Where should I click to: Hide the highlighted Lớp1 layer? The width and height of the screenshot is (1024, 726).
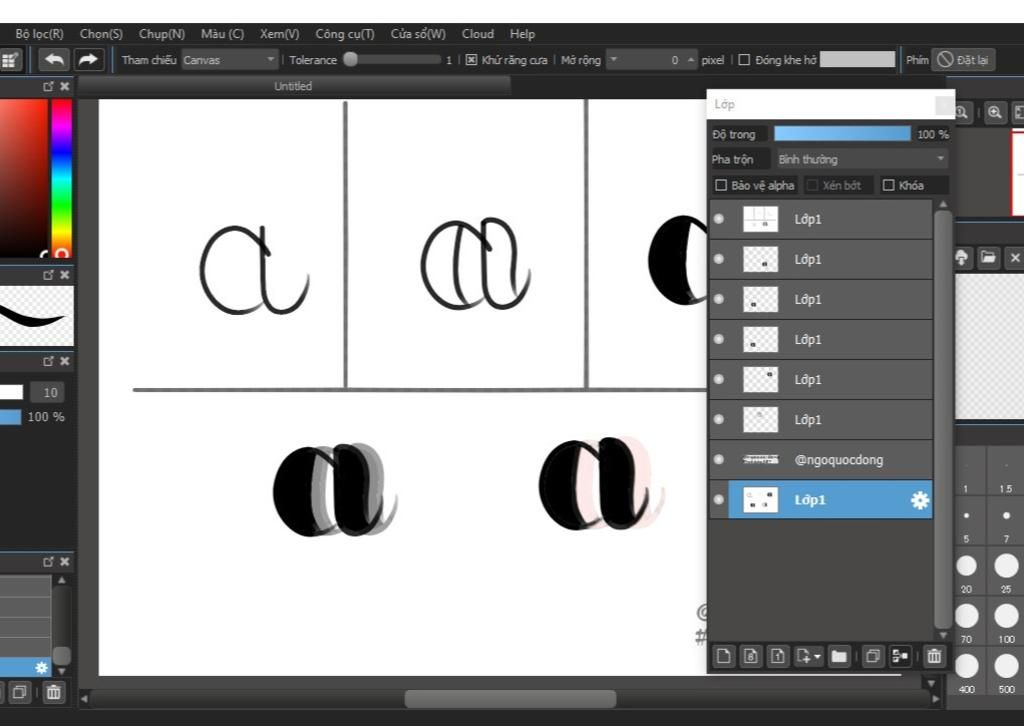719,499
